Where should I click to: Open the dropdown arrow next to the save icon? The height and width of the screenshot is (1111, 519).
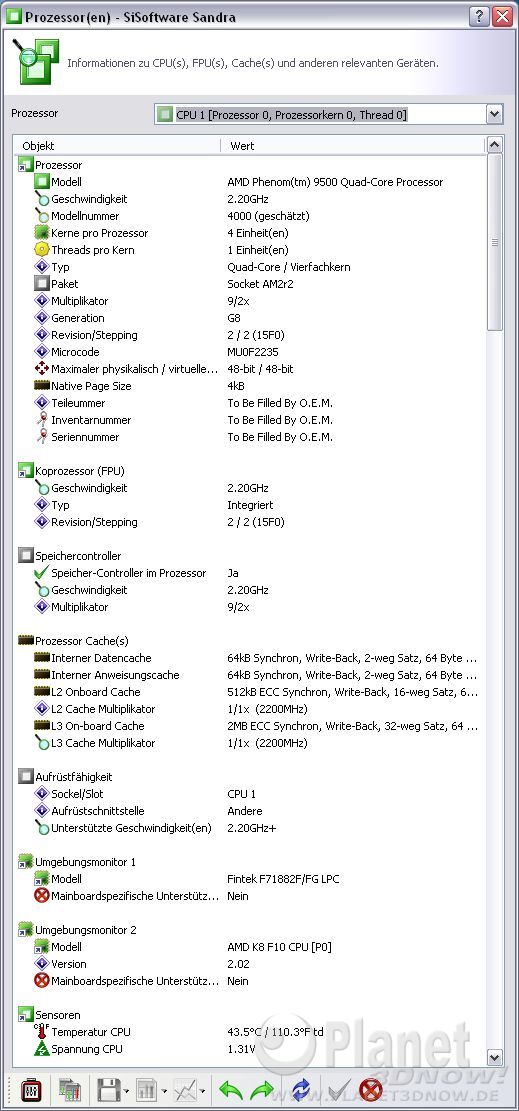[125, 1090]
